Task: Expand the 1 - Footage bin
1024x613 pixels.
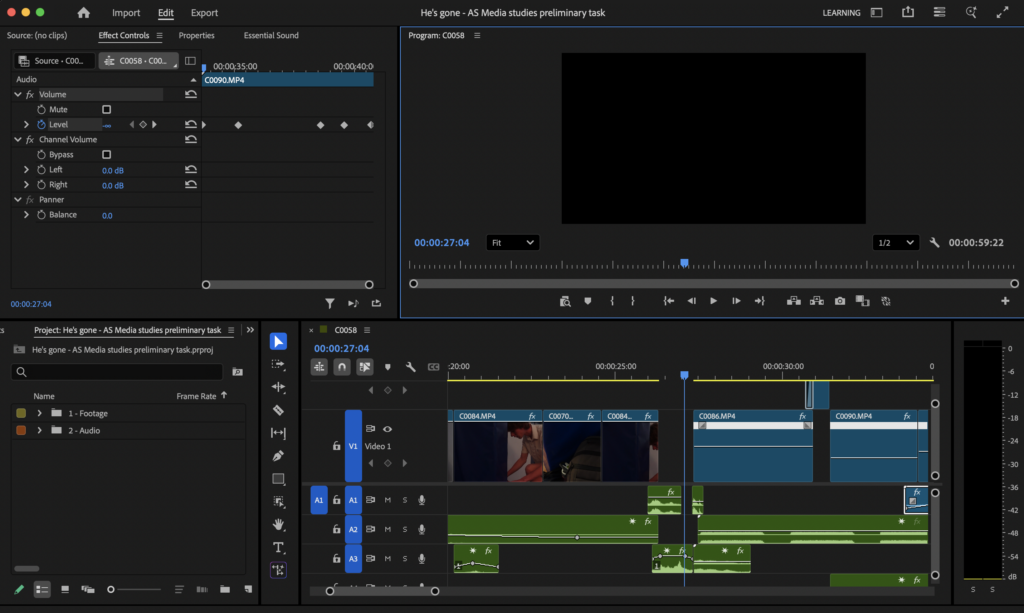Action: (40, 413)
